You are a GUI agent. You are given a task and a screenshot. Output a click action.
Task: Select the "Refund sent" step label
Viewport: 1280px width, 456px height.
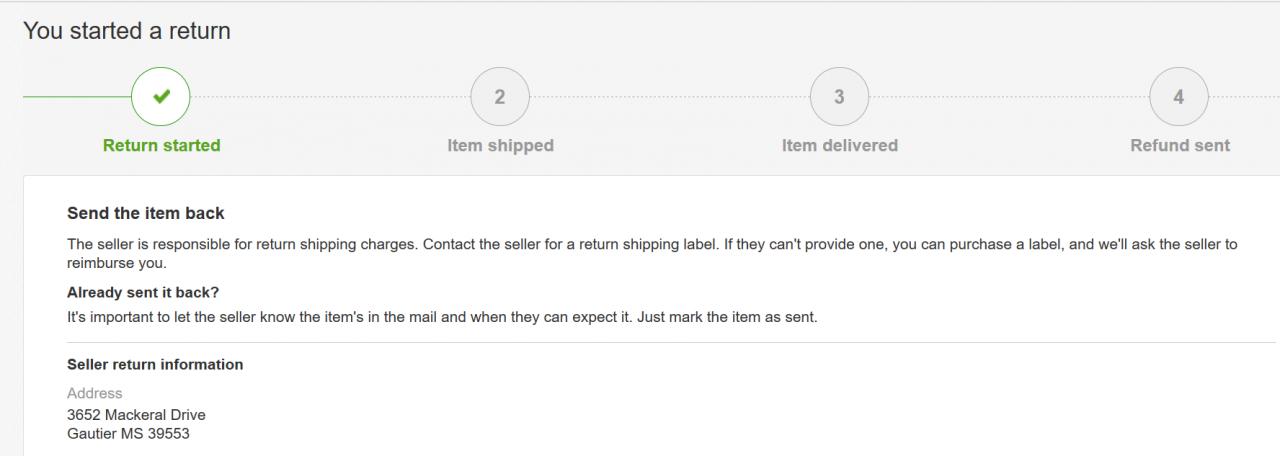click(1180, 145)
